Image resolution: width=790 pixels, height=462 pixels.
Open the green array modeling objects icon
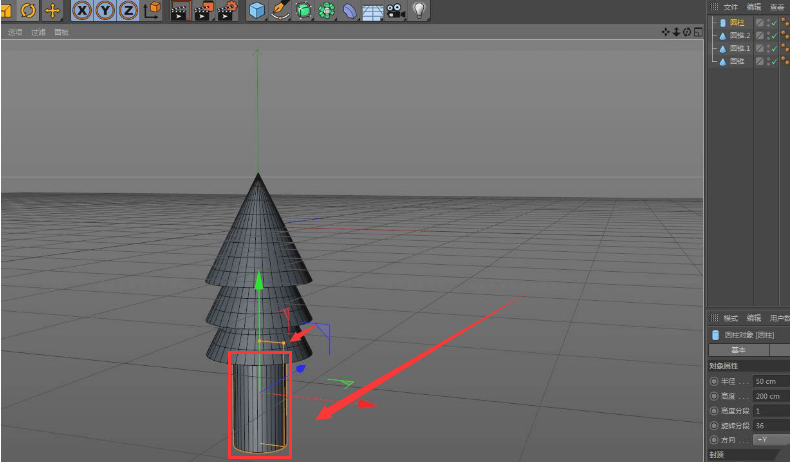(326, 10)
